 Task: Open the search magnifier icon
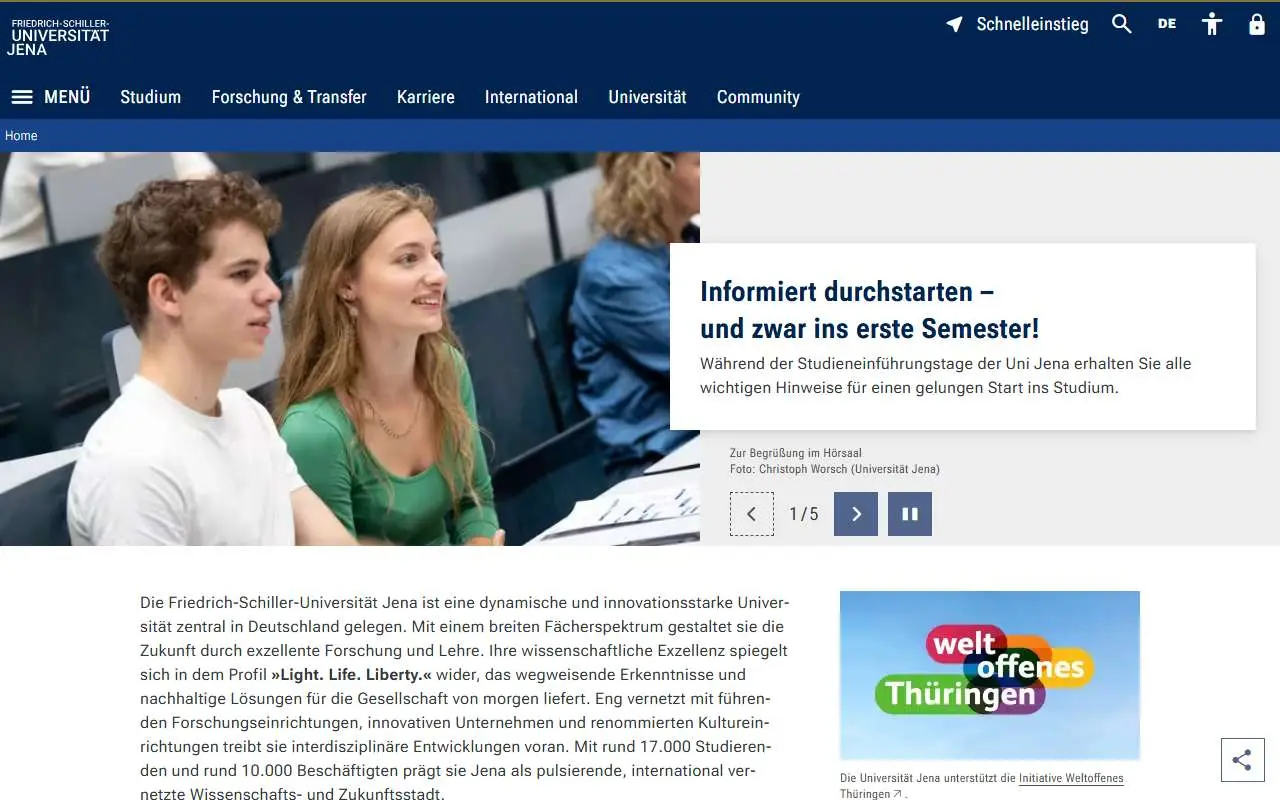pyautogui.click(x=1122, y=24)
